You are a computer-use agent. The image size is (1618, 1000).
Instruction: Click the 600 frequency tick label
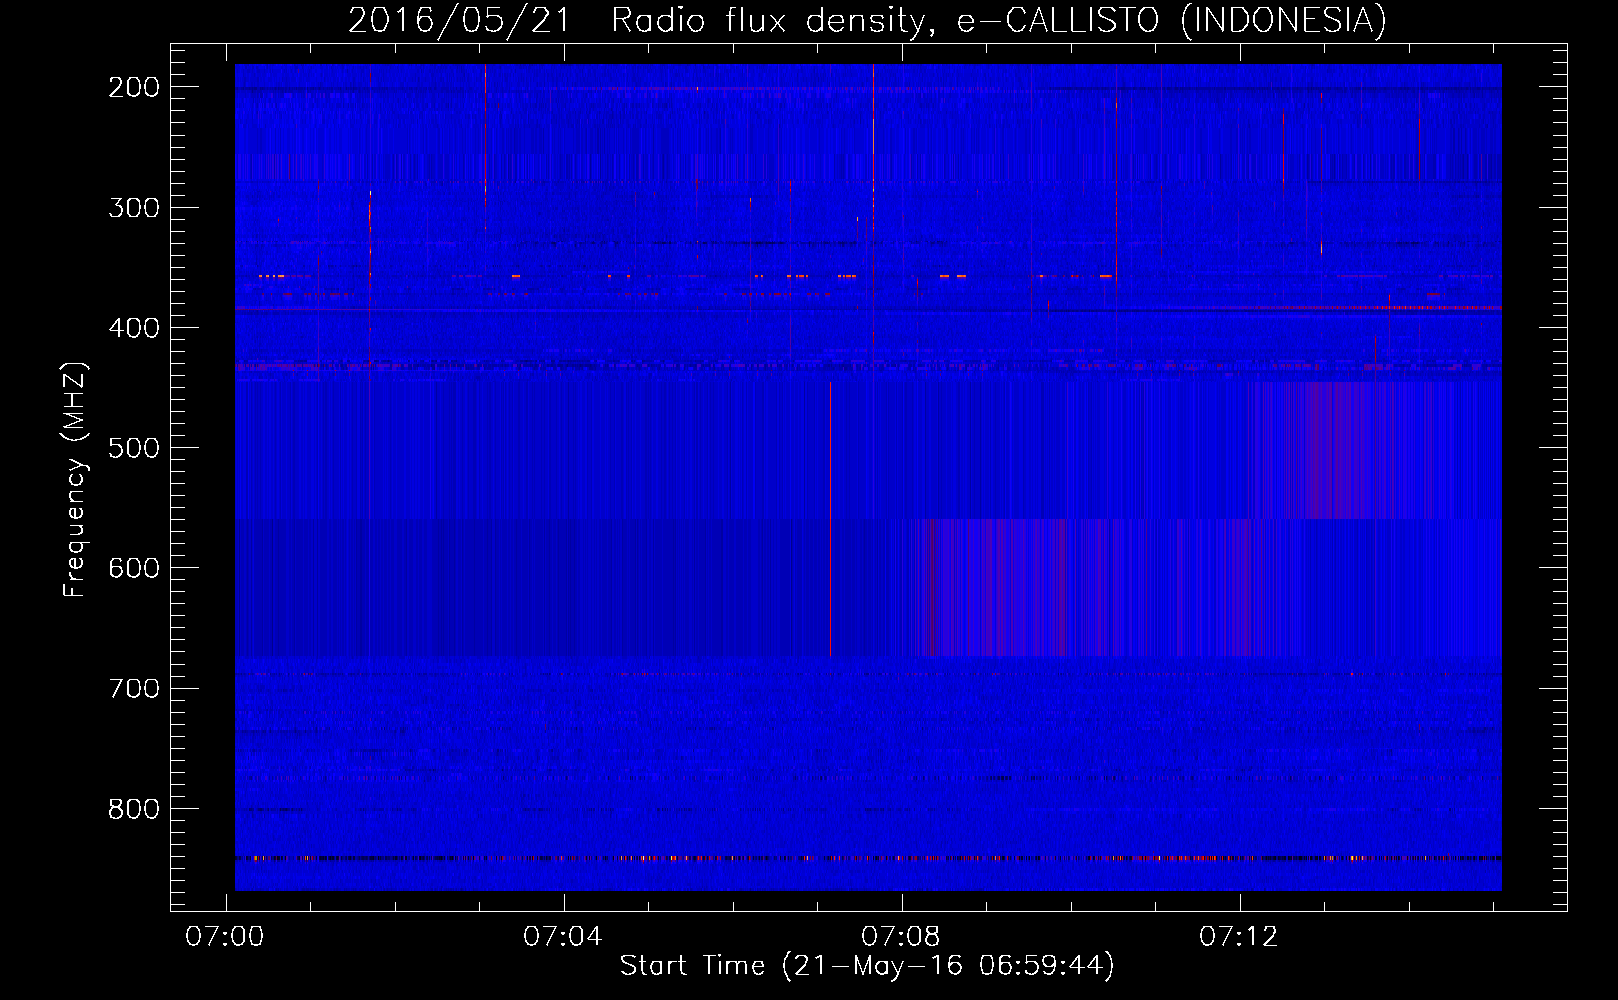tap(133, 568)
